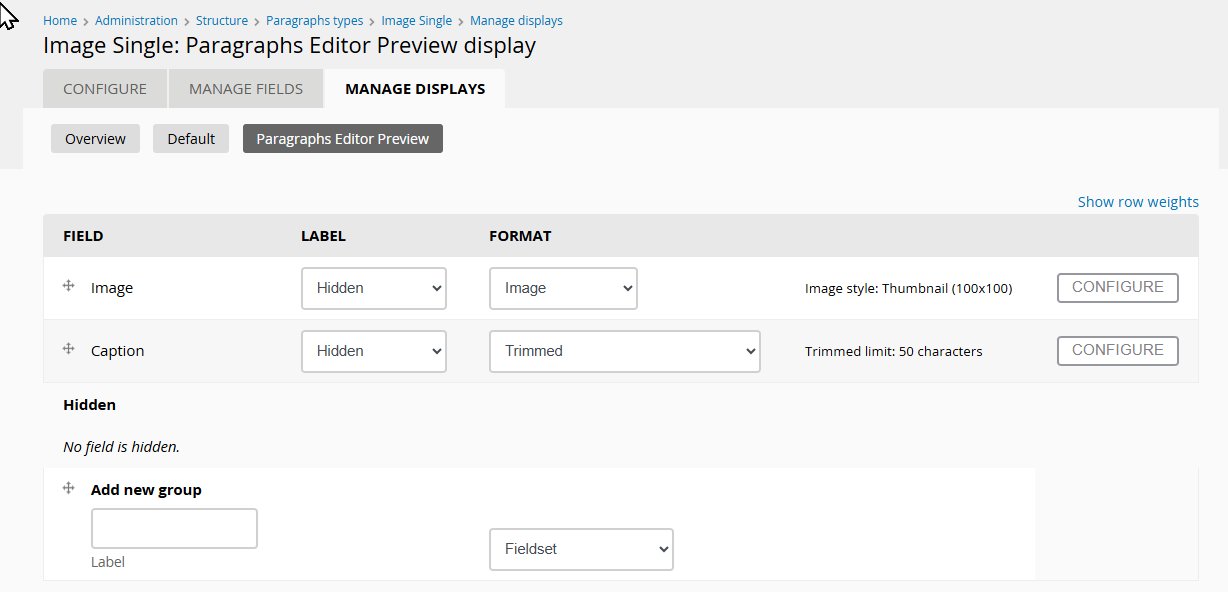Select Paragraphs Editor Preview display mode

click(x=342, y=139)
